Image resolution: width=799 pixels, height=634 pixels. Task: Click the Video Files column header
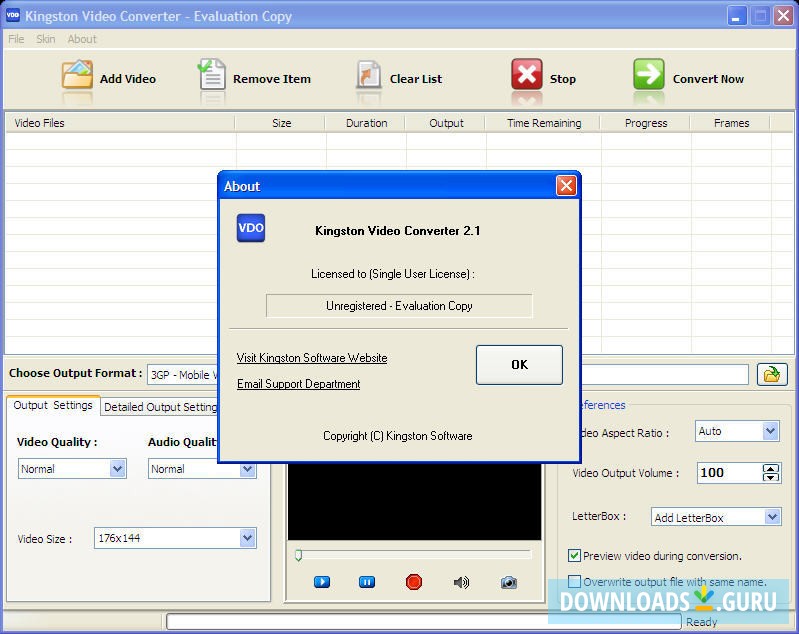120,123
